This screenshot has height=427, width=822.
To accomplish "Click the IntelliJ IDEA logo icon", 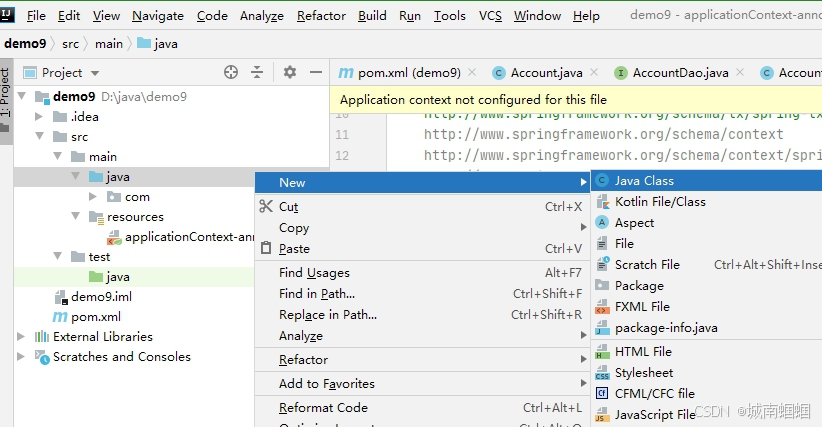I will point(7,15).
